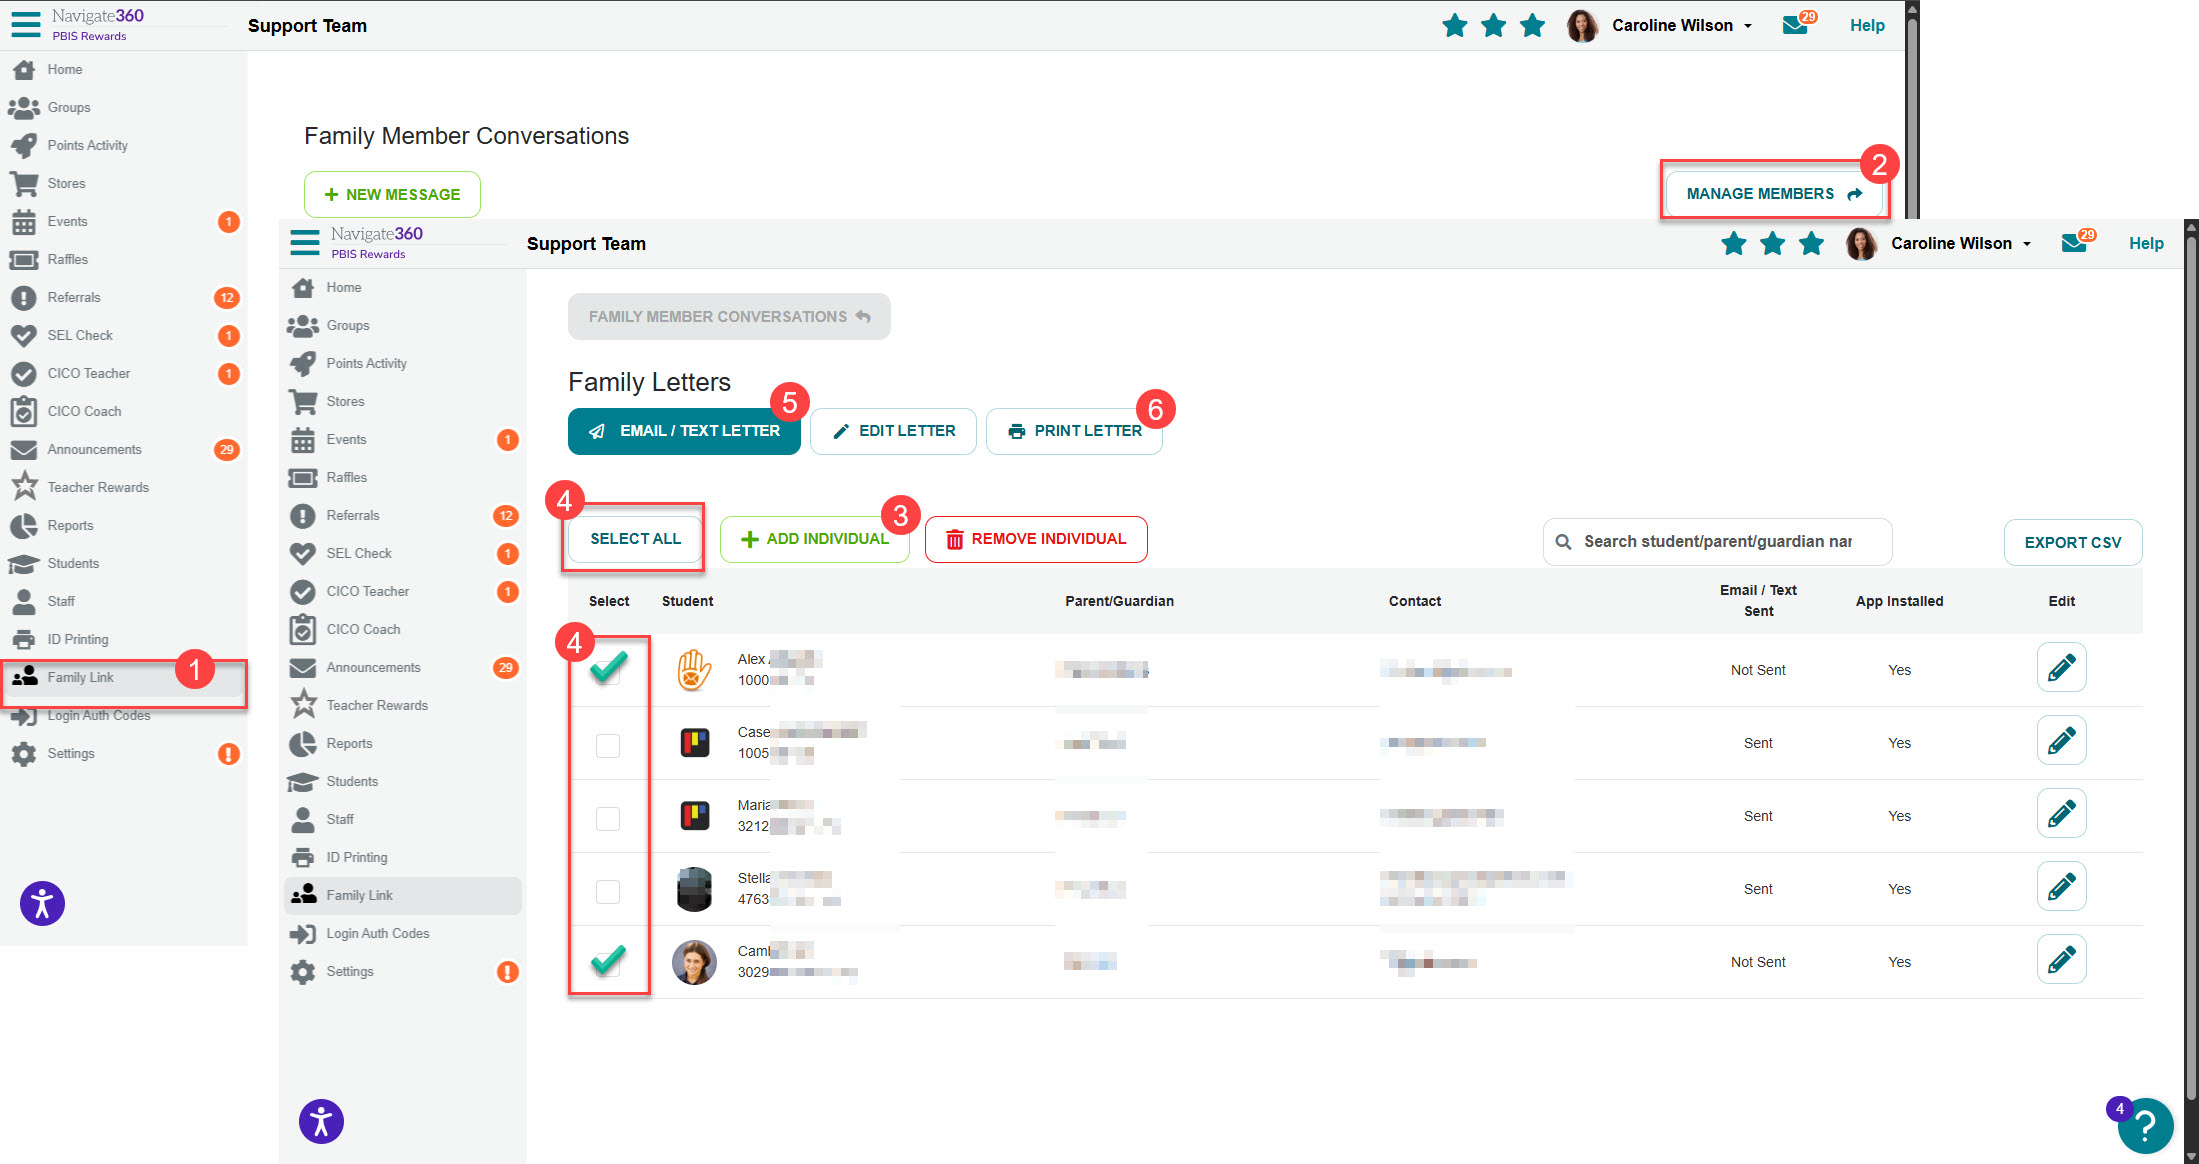
Task: Open the round help question mark widget
Action: (x=2144, y=1125)
